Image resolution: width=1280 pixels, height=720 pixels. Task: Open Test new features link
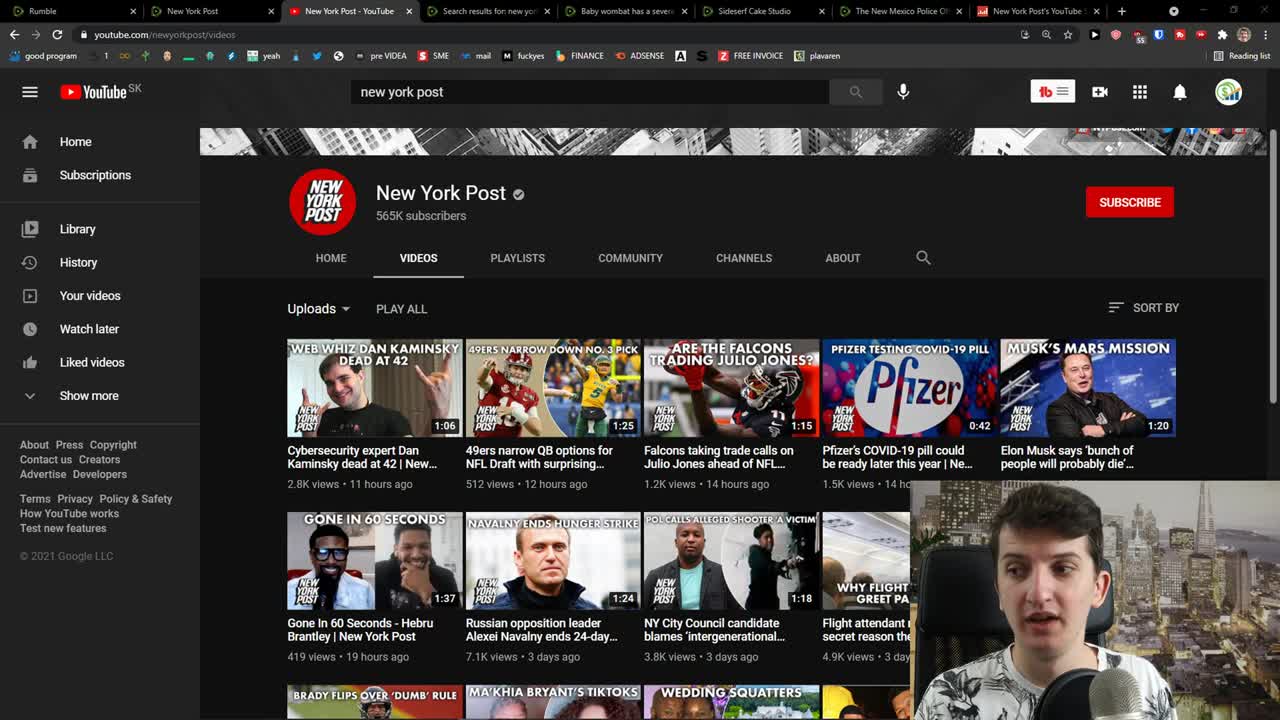point(63,528)
